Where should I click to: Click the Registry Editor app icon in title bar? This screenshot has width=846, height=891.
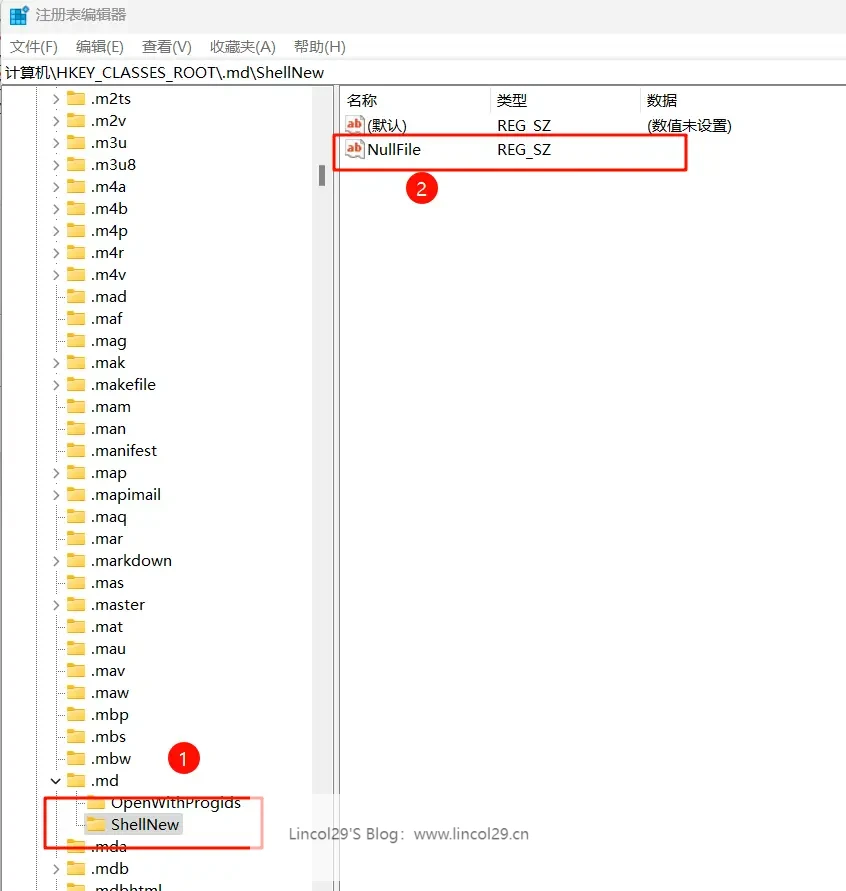pos(19,15)
